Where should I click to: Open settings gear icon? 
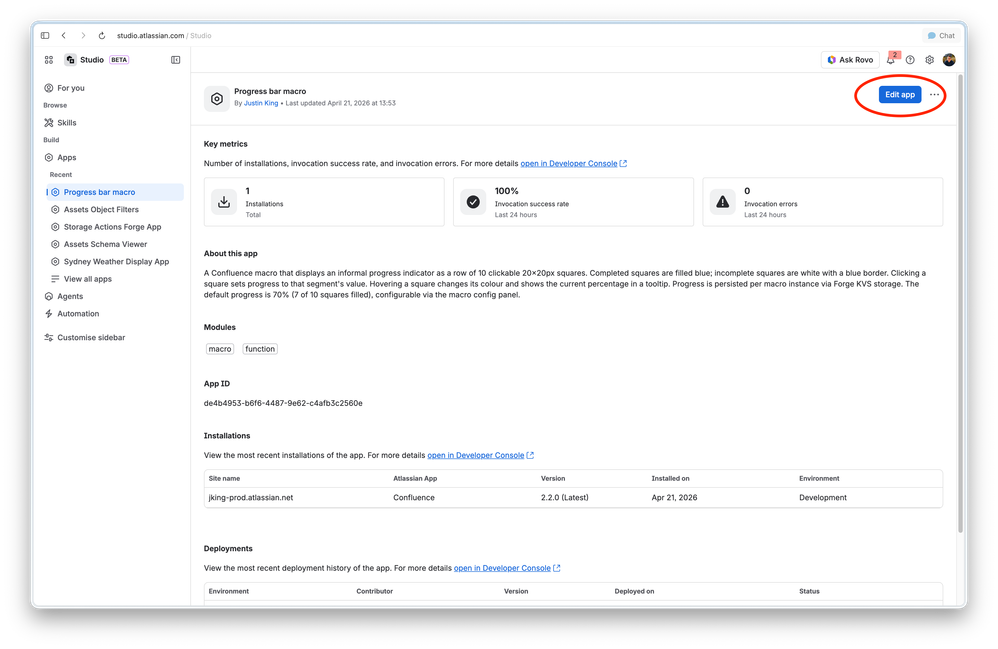(x=929, y=60)
